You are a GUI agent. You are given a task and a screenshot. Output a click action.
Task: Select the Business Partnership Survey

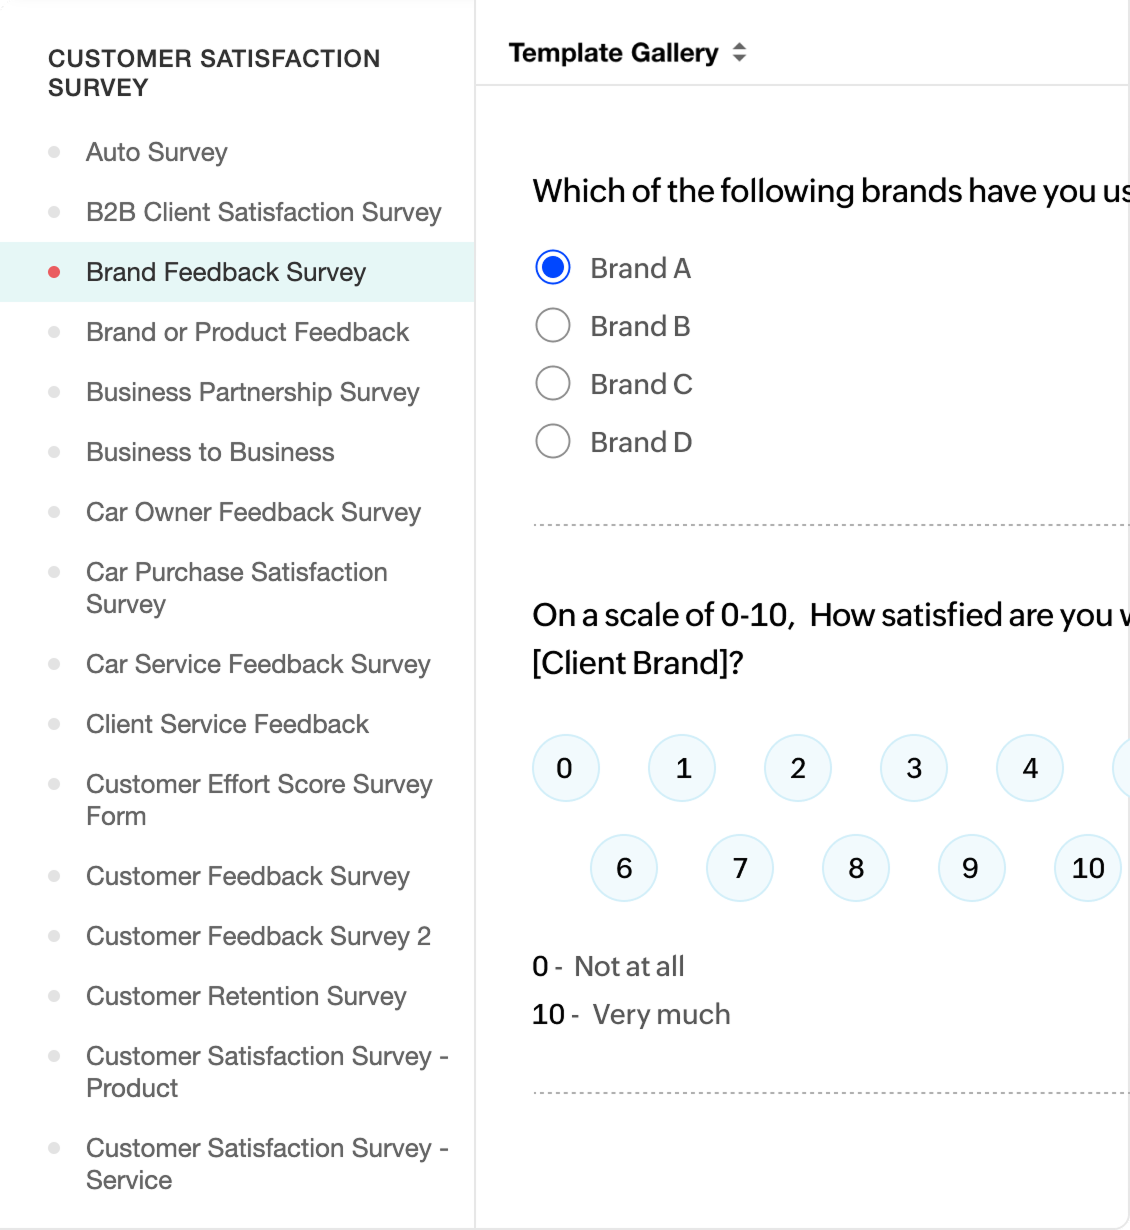[x=253, y=392]
